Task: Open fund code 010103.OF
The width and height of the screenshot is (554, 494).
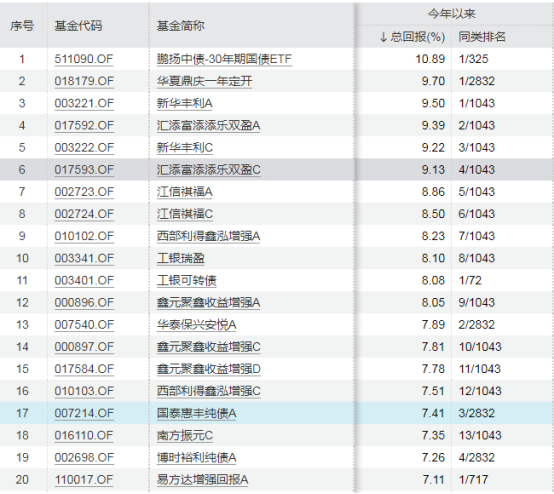Action: (84, 391)
